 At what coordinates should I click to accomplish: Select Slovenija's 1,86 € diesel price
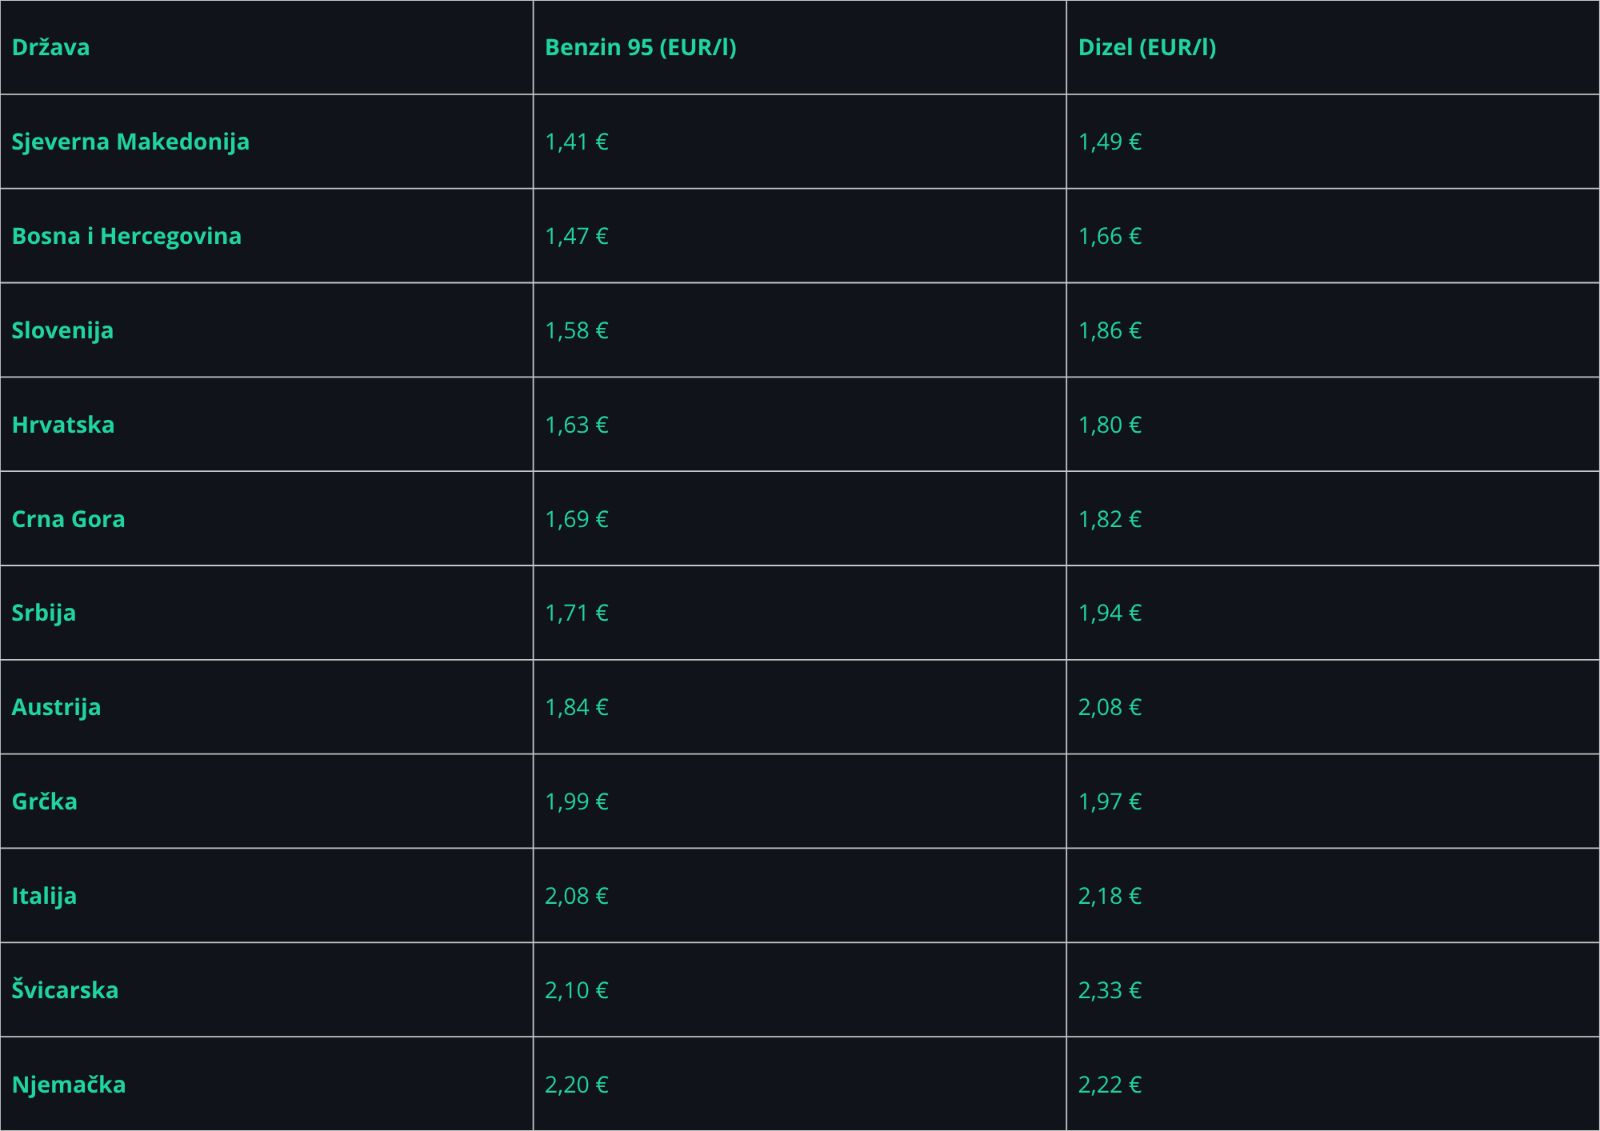(x=1110, y=330)
